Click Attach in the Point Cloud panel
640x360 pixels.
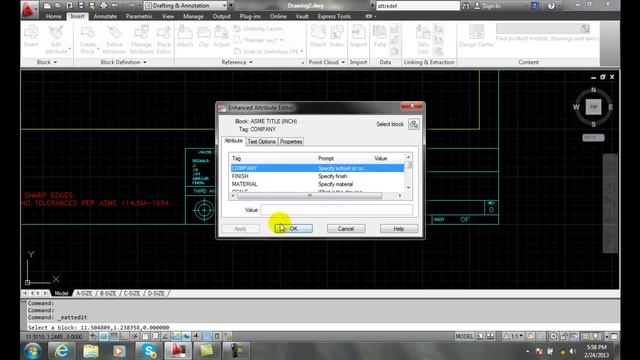318,36
